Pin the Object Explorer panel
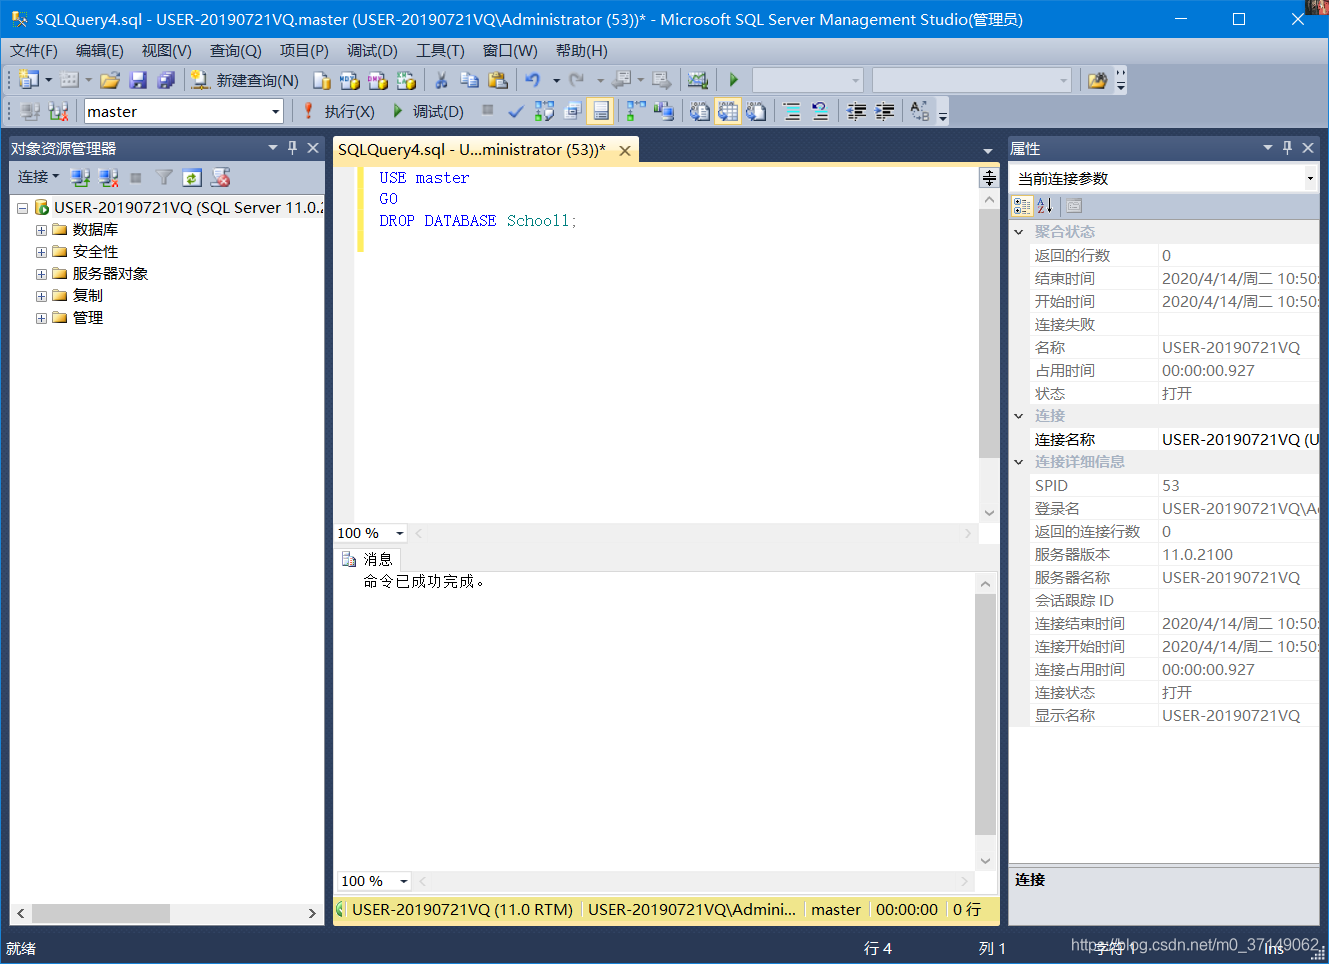Viewport: 1329px width, 964px height. coord(292,148)
